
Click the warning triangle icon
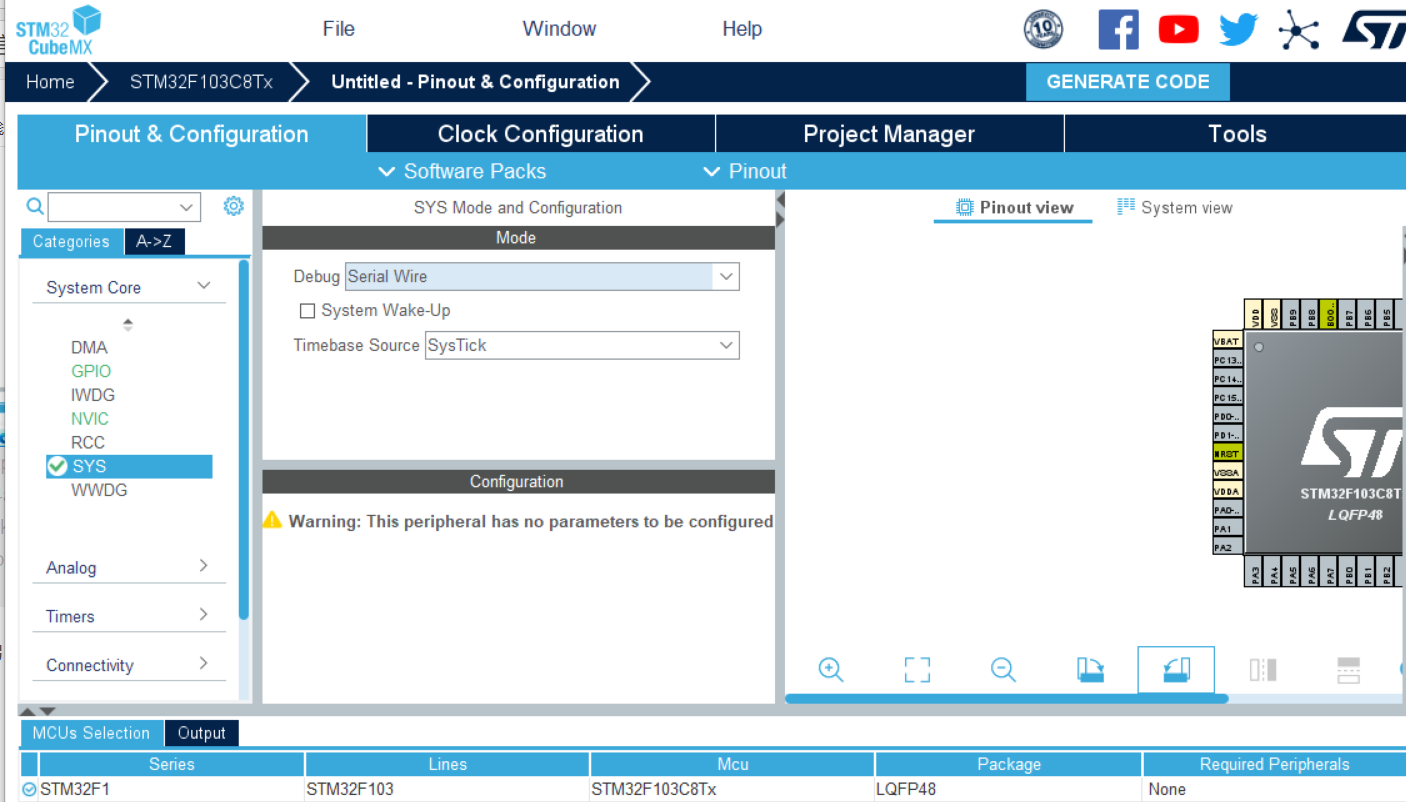pos(272,520)
